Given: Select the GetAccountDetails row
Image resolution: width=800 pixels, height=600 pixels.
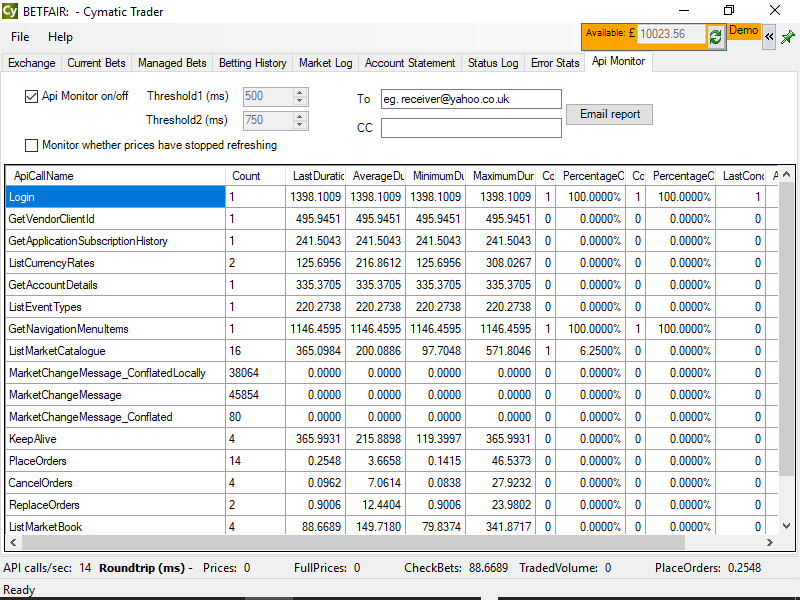Looking at the screenshot, I should (x=392, y=285).
